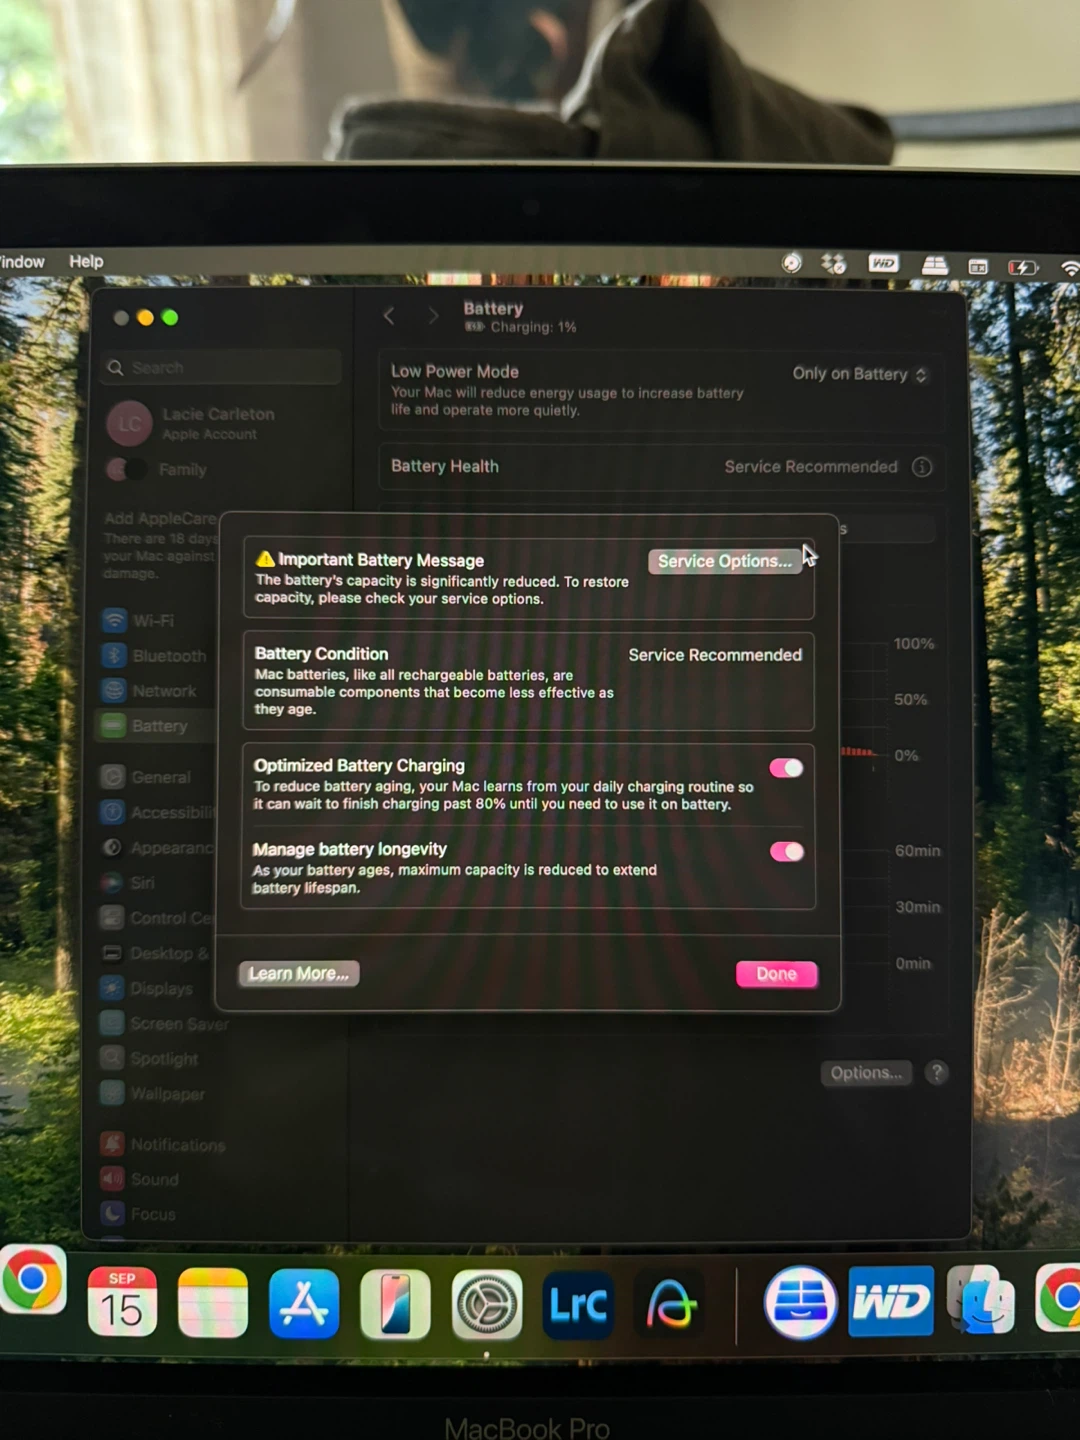Open Lacie Carleton Apple Account
The height and width of the screenshot is (1440, 1080).
click(x=192, y=423)
